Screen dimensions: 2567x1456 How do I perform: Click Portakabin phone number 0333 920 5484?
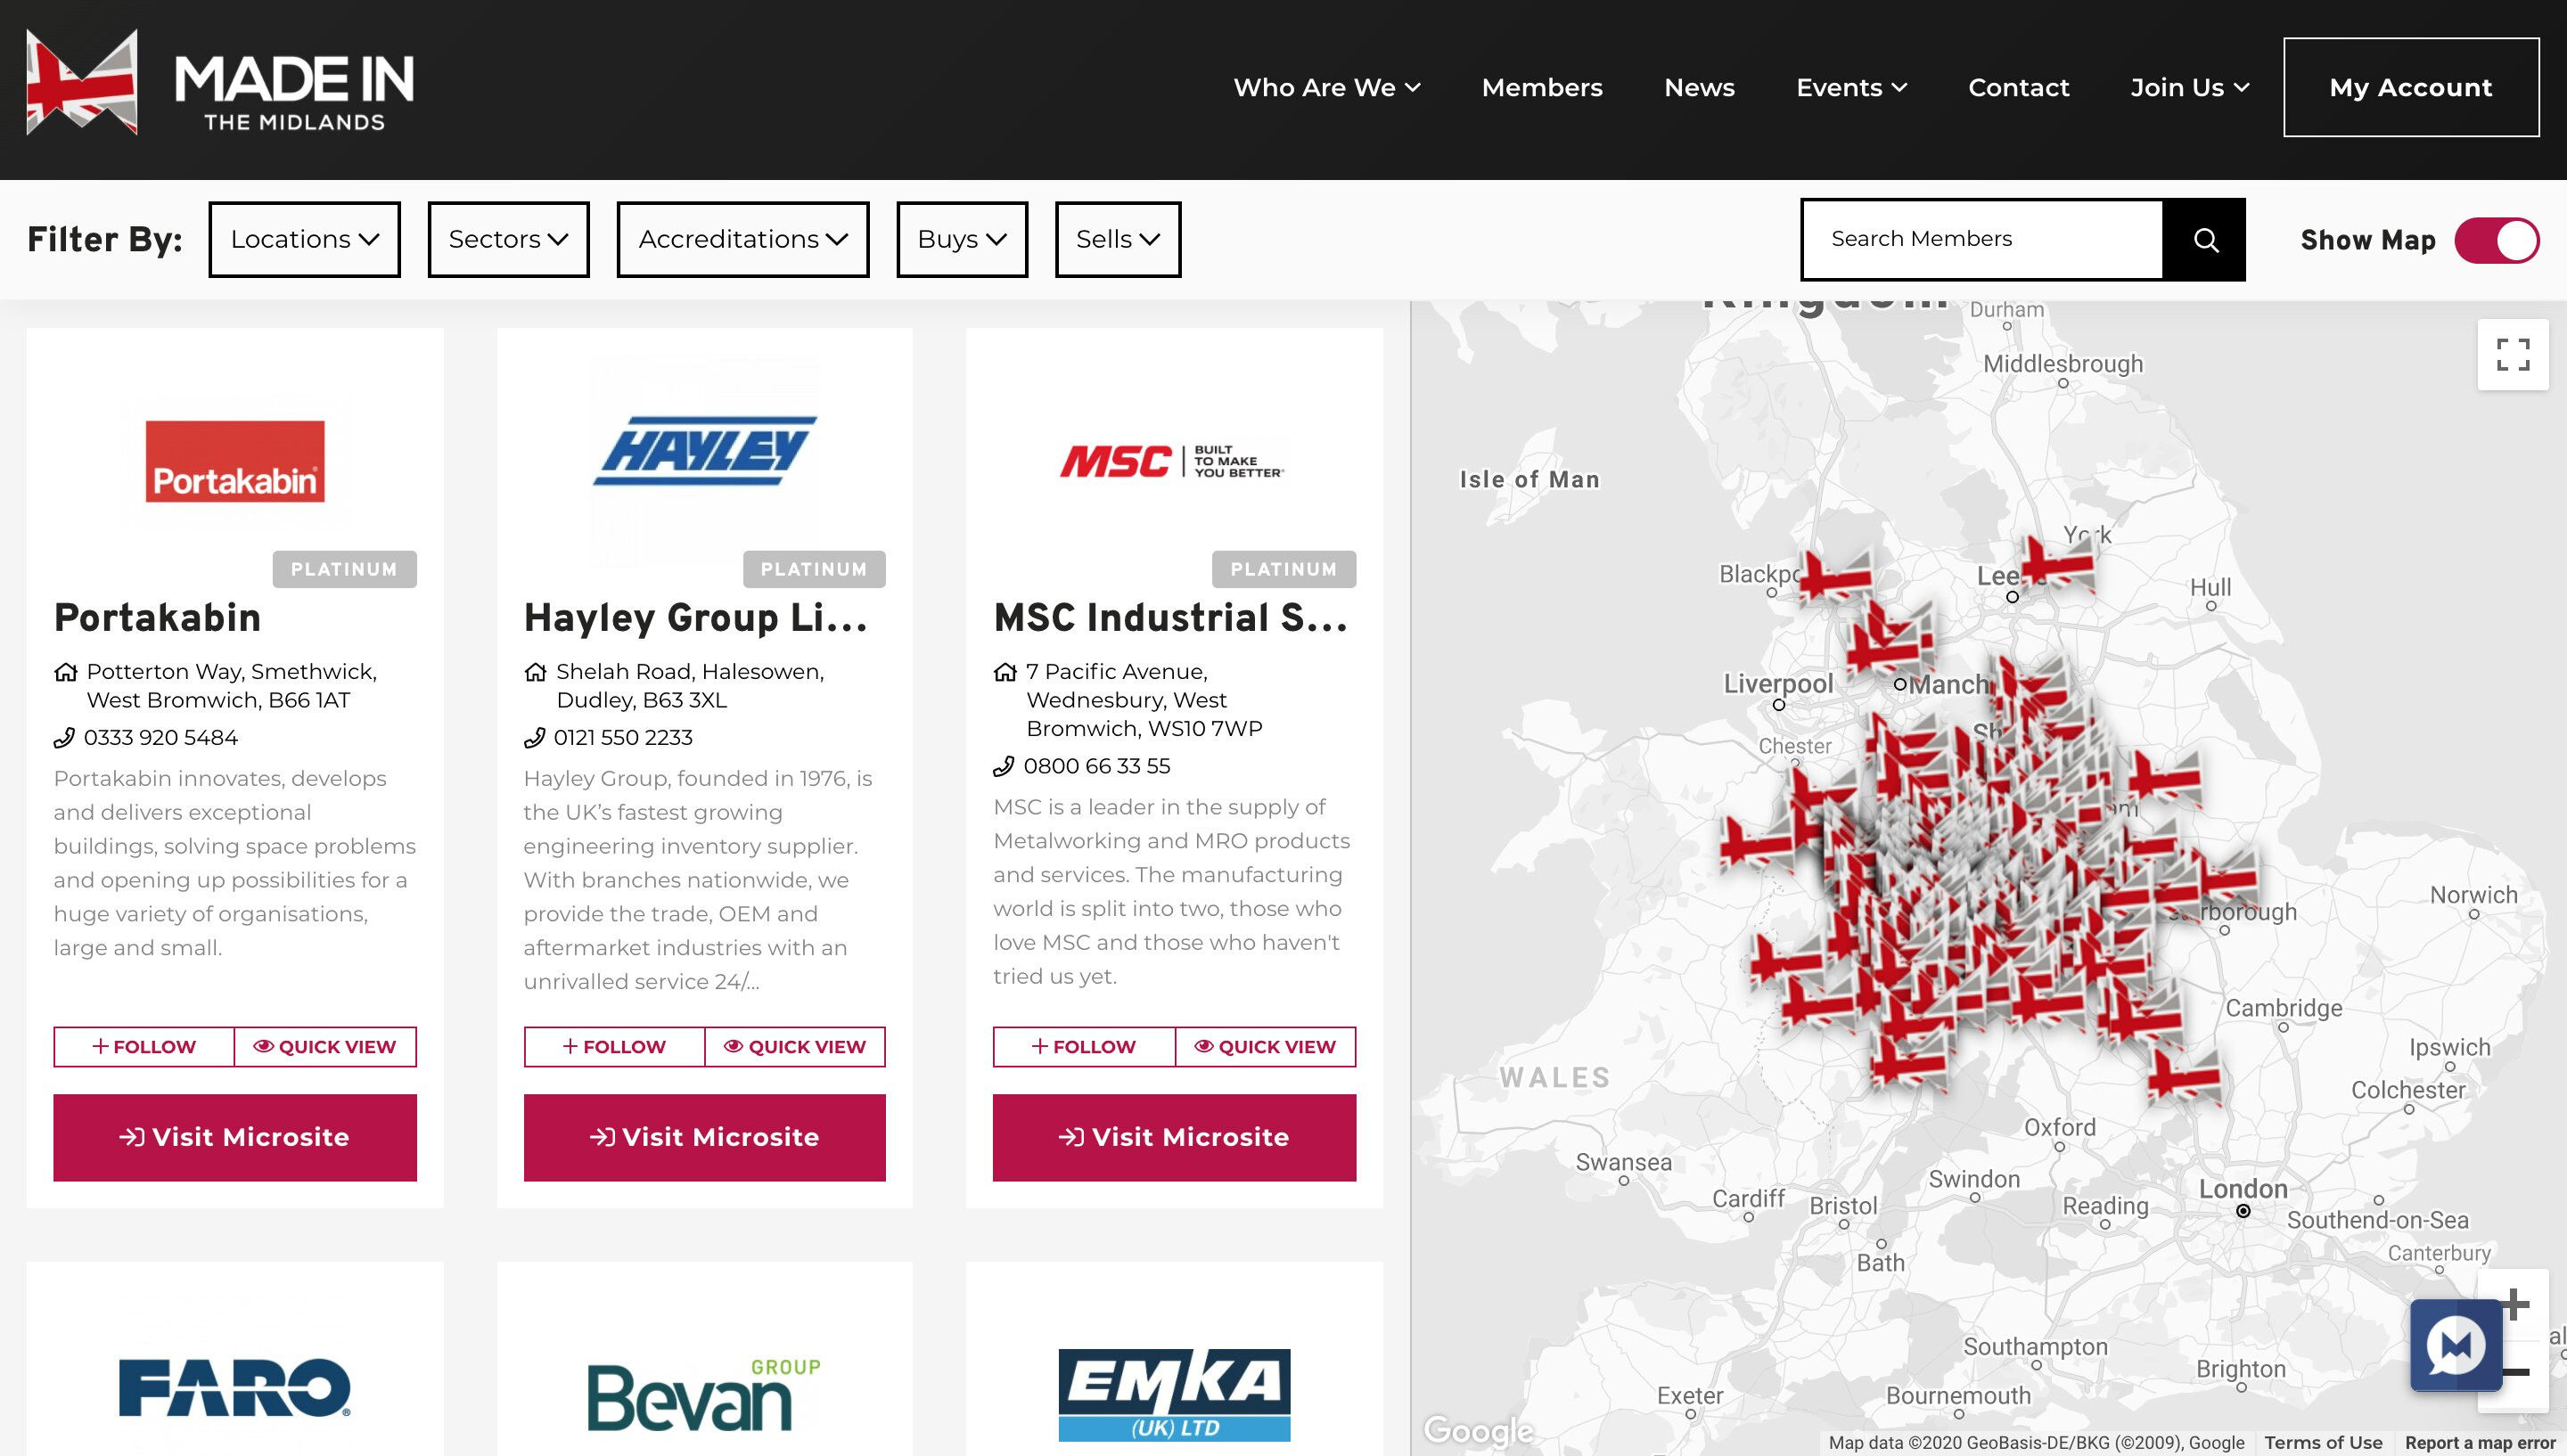click(x=160, y=737)
